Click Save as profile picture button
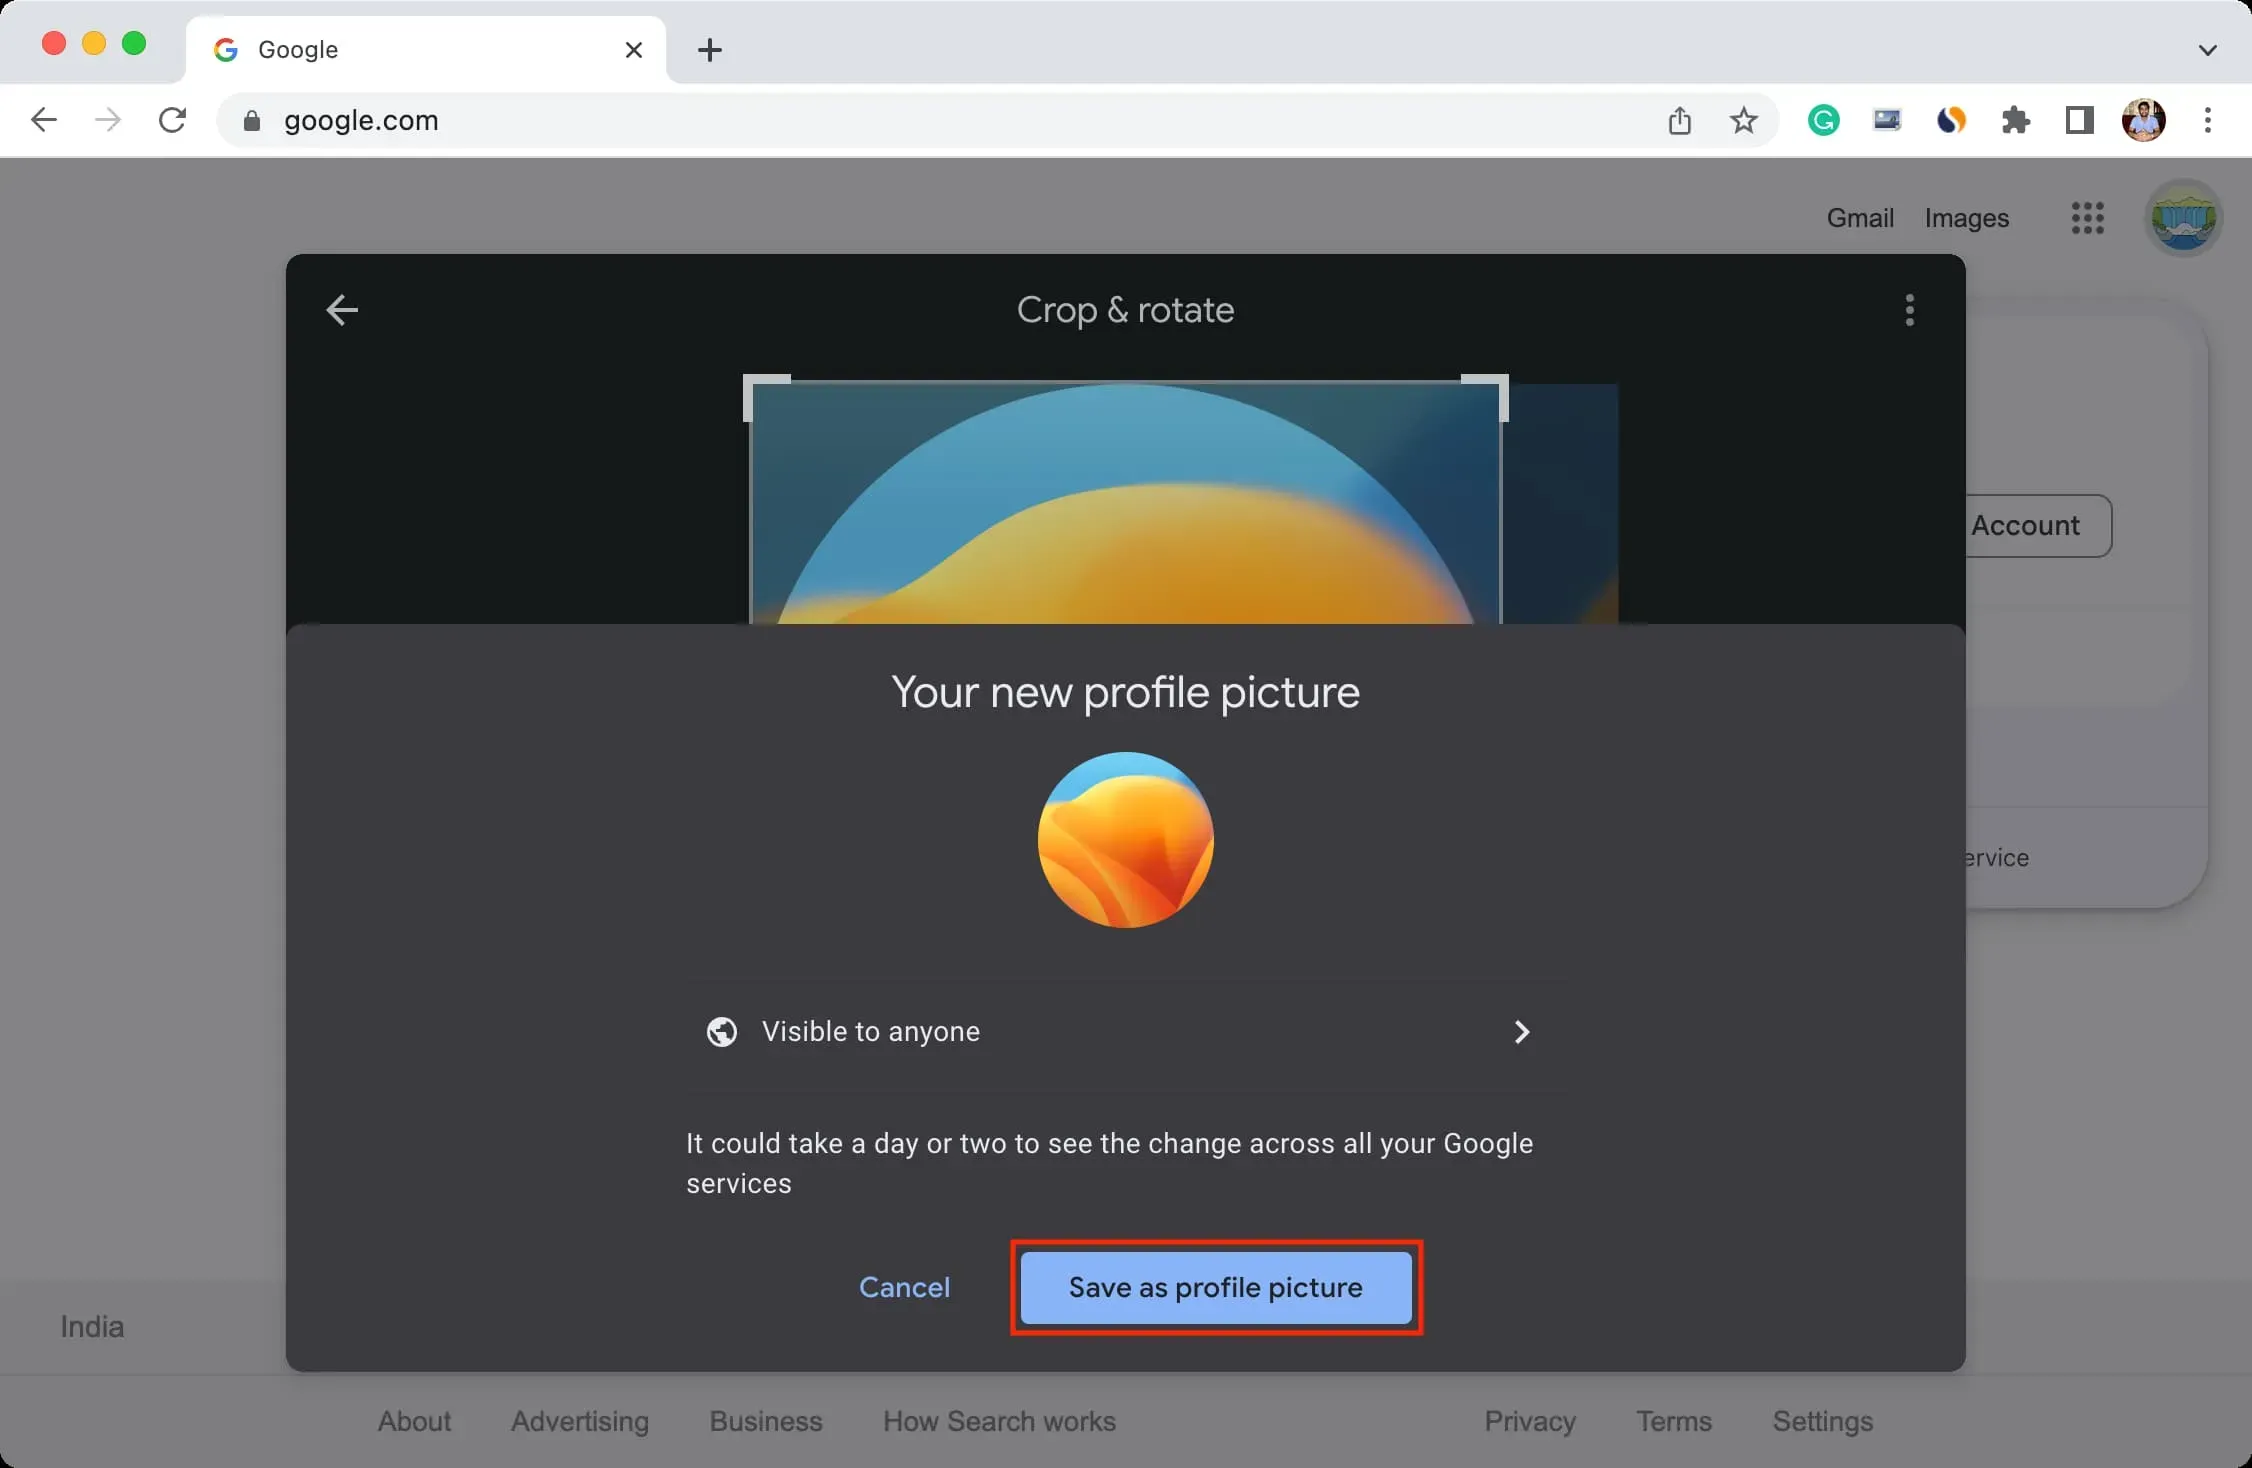The image size is (2252, 1468). 1215,1287
